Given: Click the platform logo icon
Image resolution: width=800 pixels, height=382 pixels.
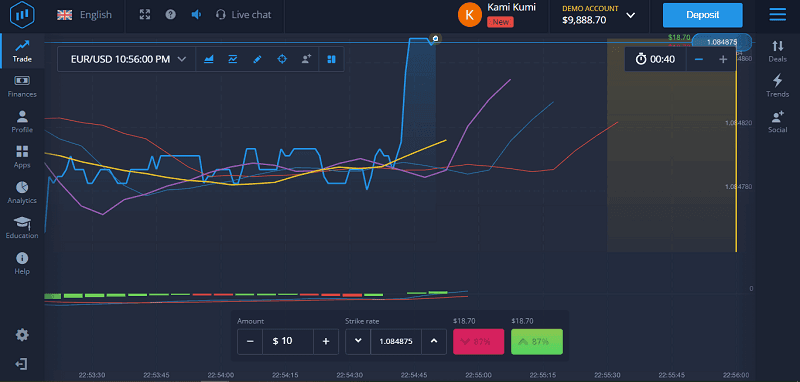Looking at the screenshot, I should click(x=21, y=15).
